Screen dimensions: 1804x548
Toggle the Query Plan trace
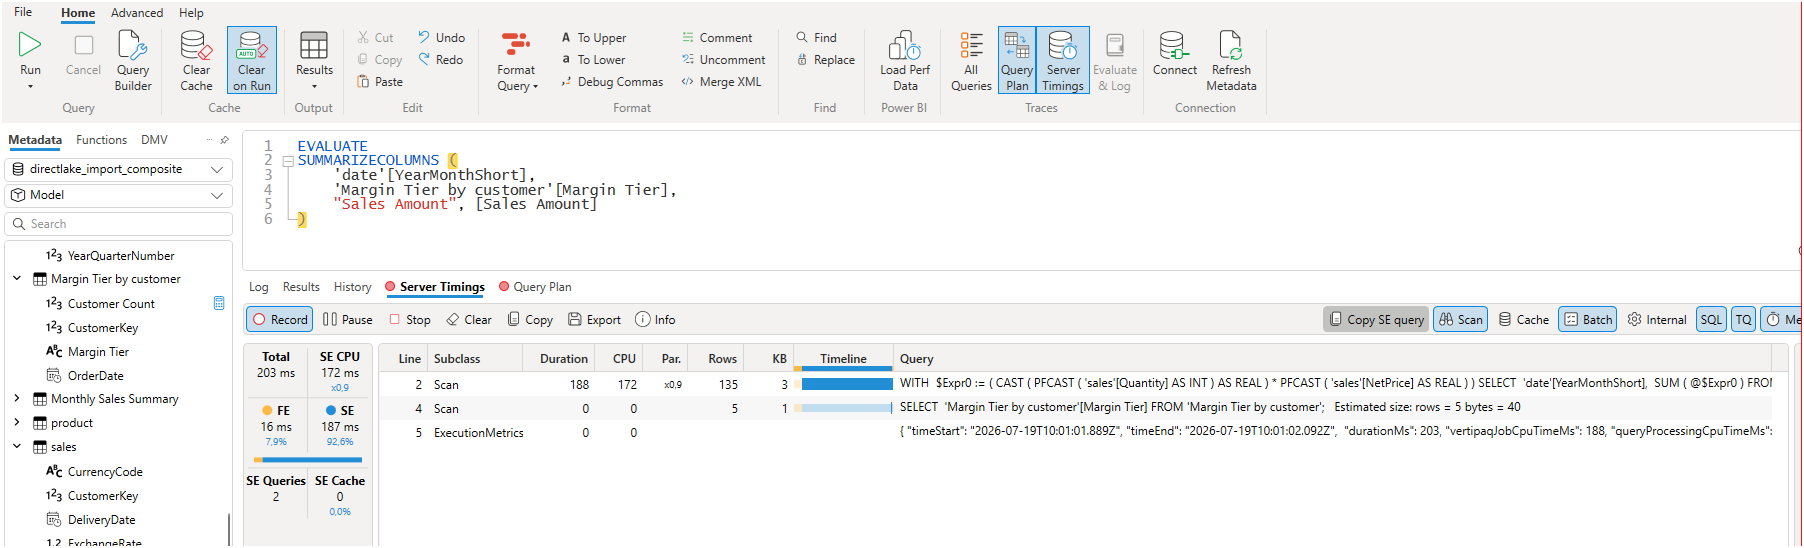point(1017,60)
